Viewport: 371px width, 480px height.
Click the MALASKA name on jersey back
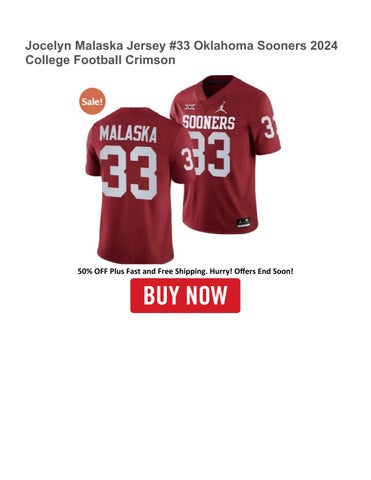click(x=128, y=133)
